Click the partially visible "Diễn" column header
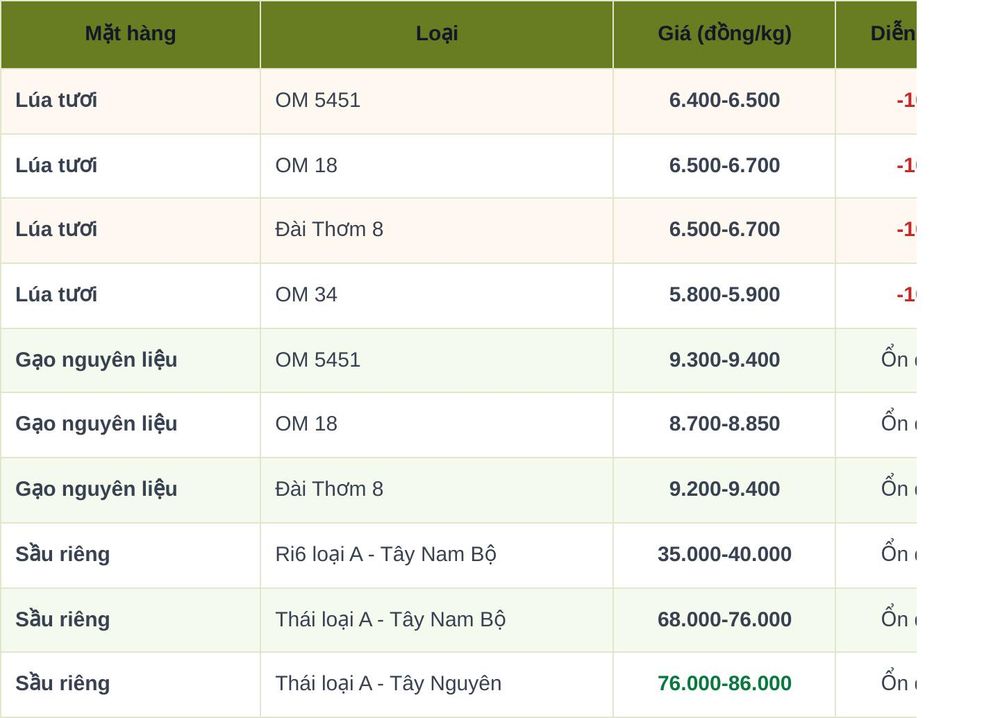The height and width of the screenshot is (718, 1000). pos(892,34)
